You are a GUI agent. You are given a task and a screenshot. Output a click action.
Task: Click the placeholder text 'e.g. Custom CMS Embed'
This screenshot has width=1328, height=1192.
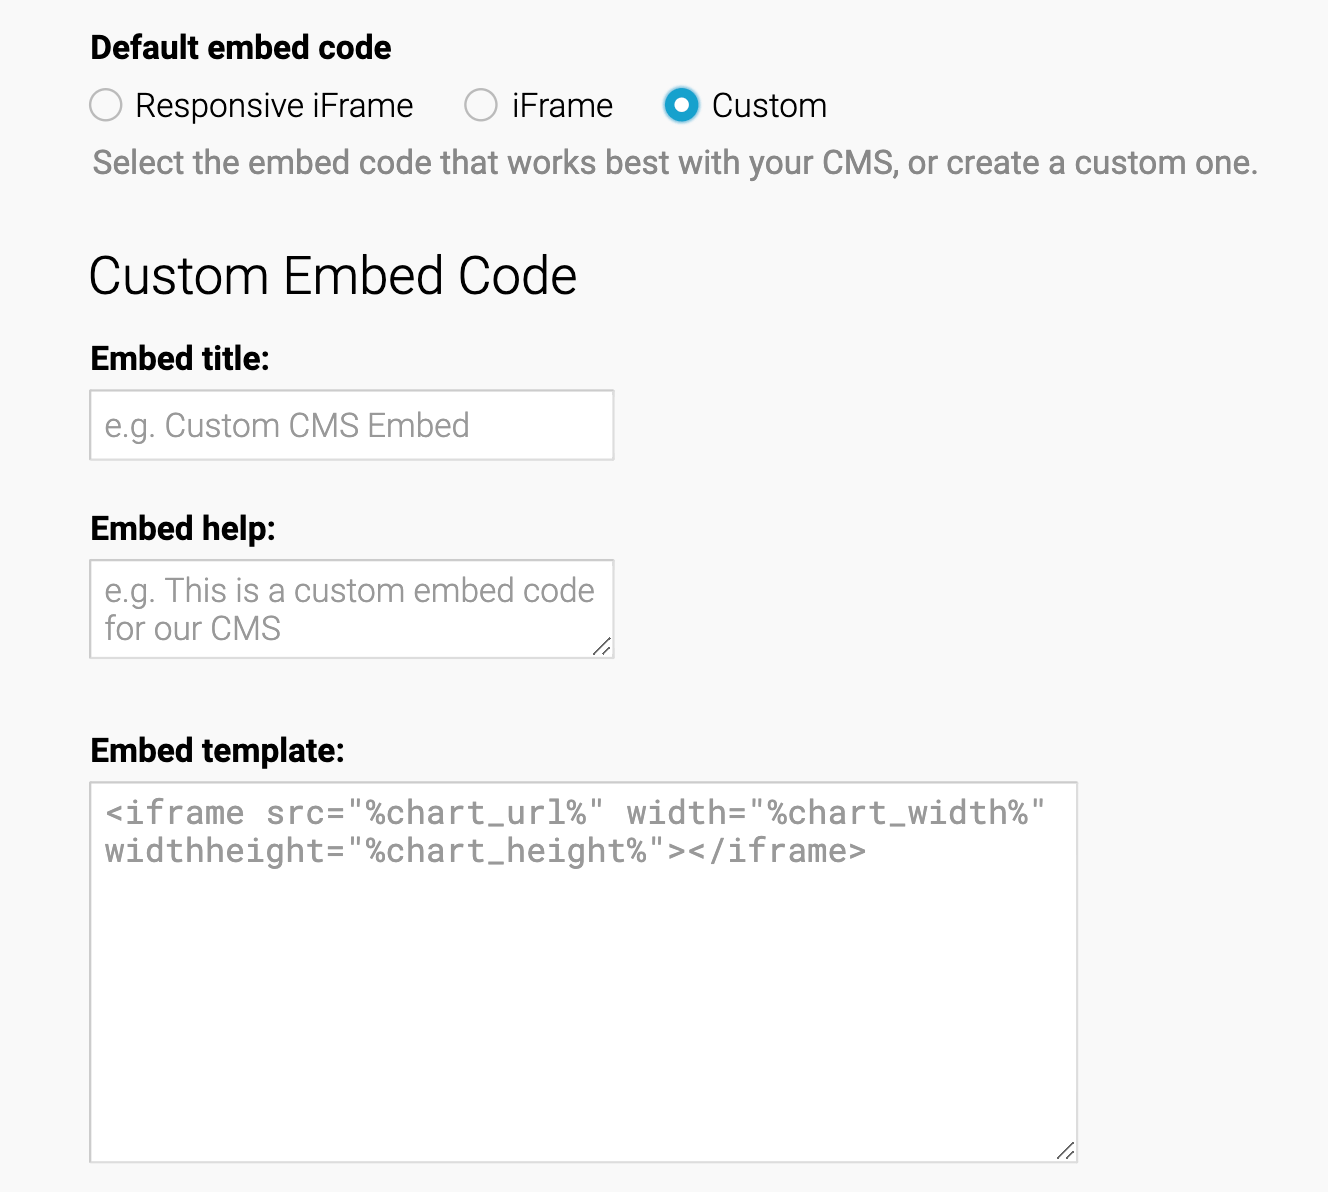[x=287, y=425]
